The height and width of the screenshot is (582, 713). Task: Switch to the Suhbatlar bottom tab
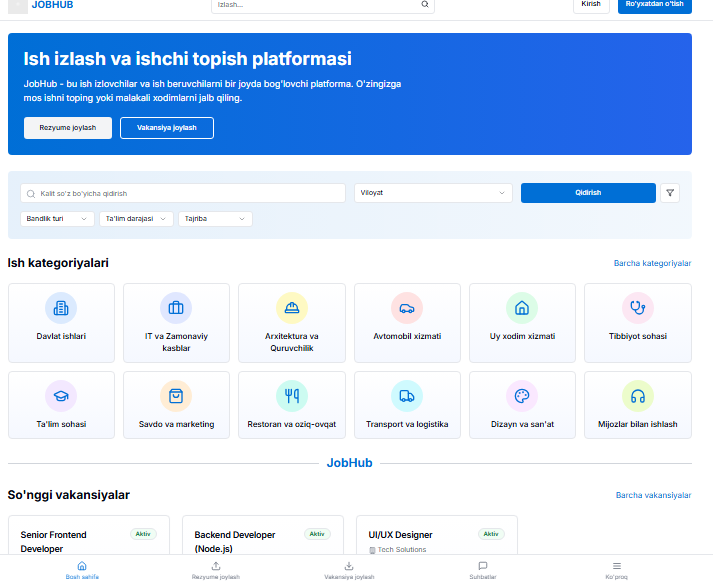pyautogui.click(x=482, y=570)
